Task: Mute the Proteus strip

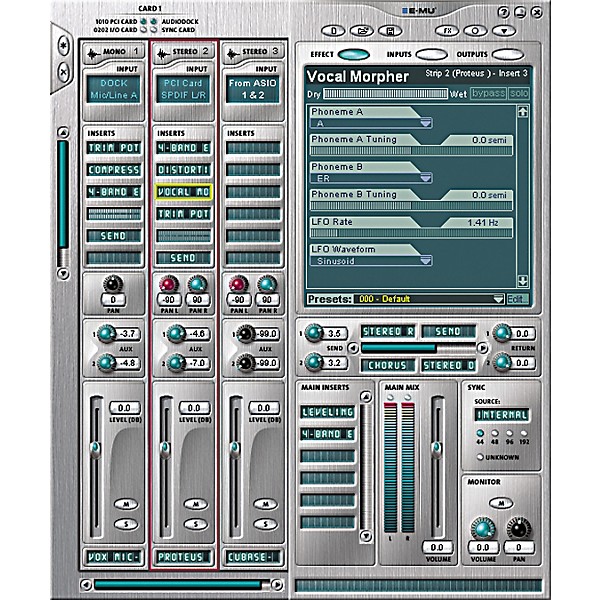Action: 196,504
